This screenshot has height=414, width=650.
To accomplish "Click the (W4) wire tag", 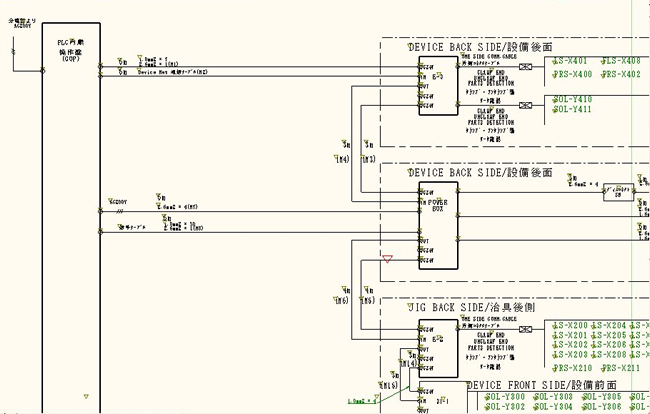I will [x=342, y=159].
